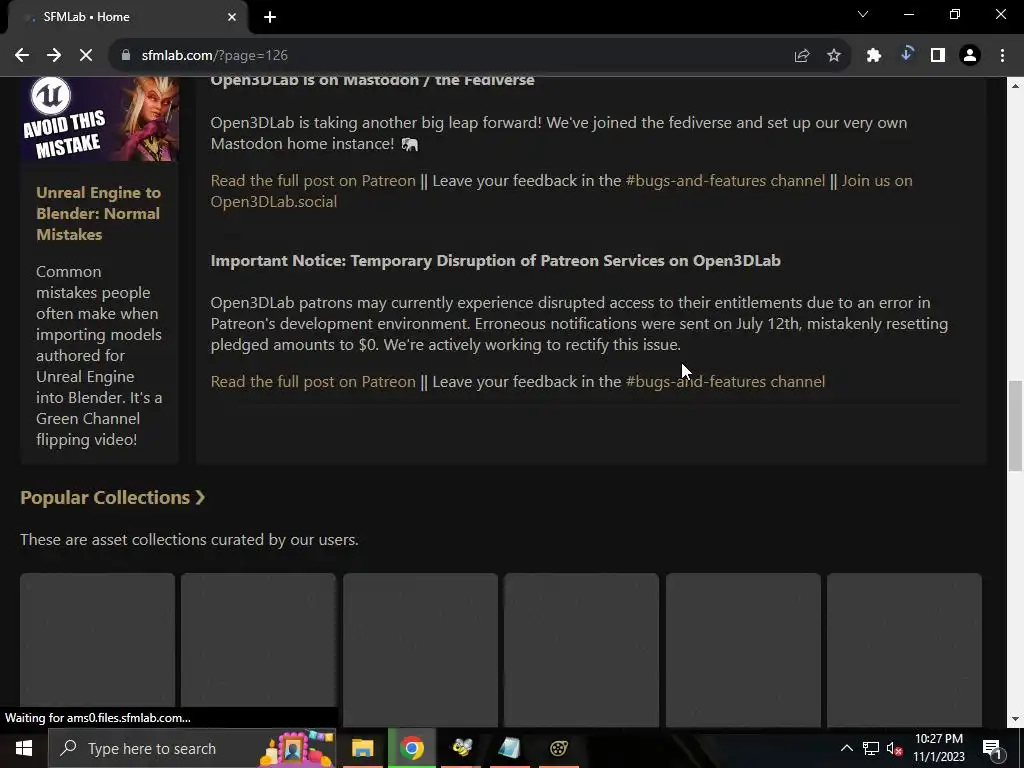1024x768 pixels.
Task: Click the scrollbar up arrow
Action: 1016,86
